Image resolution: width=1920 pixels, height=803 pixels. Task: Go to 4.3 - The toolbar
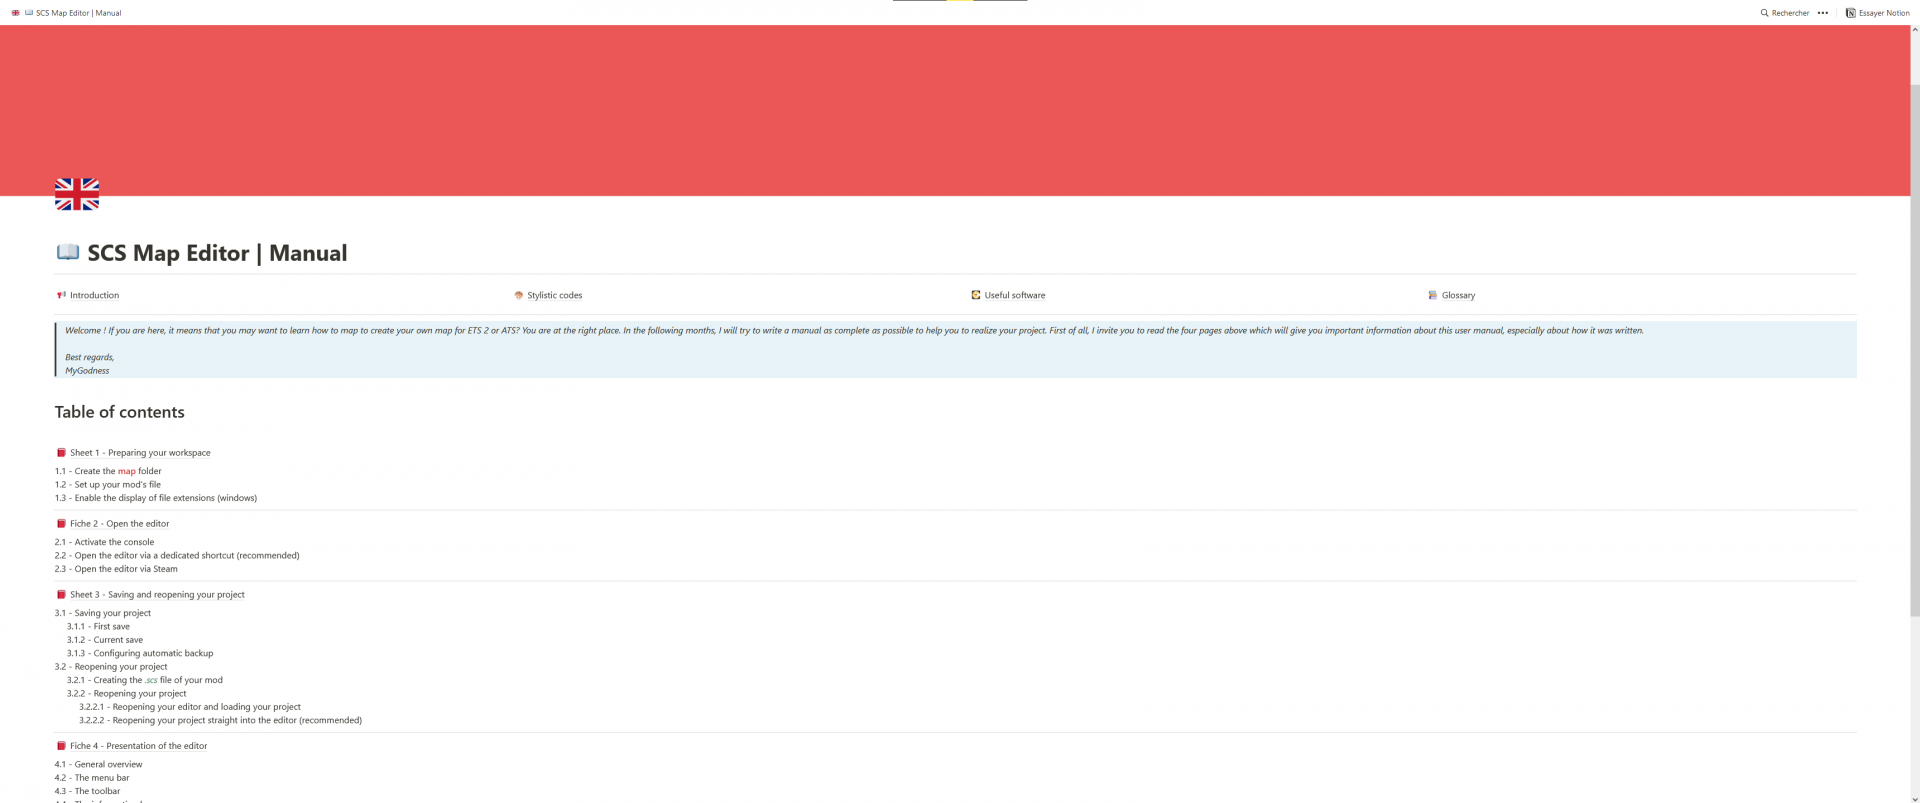coord(87,791)
